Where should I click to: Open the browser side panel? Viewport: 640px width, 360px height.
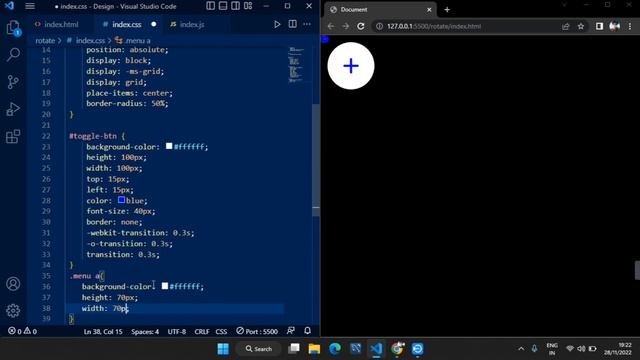599,26
